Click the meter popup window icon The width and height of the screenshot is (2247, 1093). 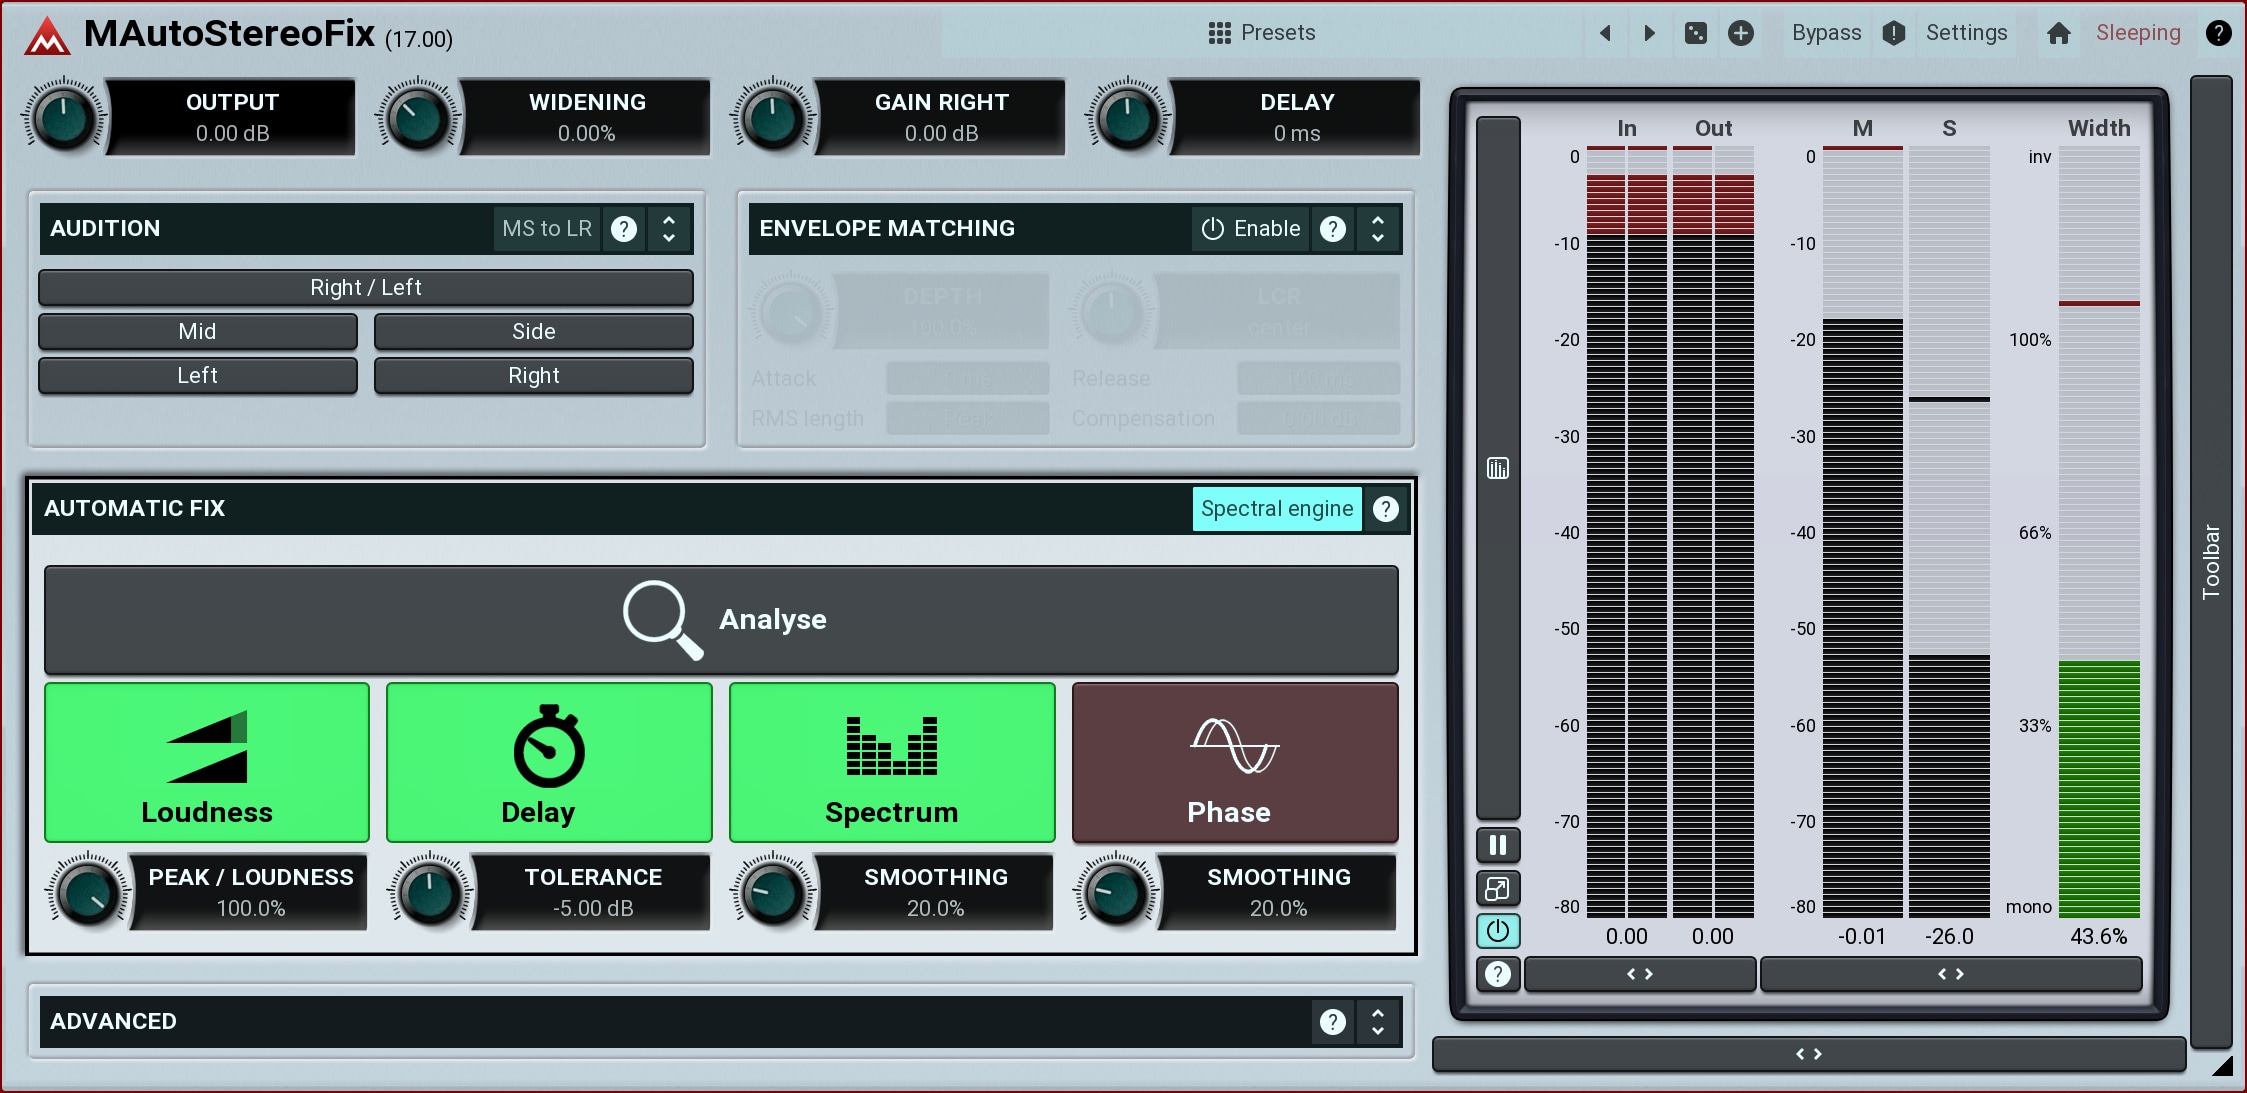tap(1497, 888)
